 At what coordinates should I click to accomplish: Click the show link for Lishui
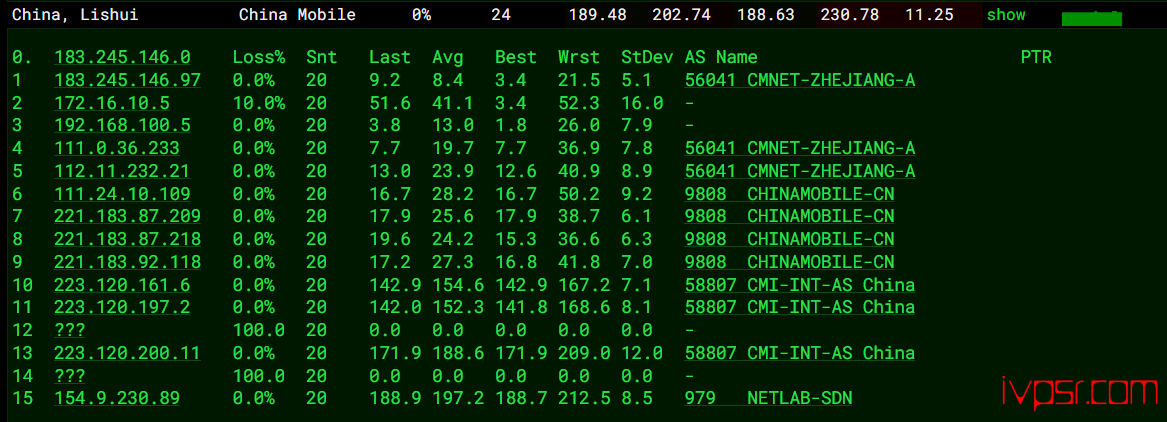1005,15
